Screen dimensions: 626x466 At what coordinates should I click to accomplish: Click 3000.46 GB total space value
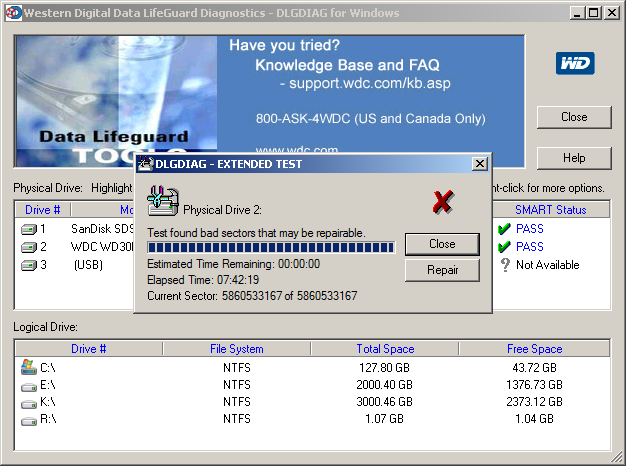(384, 402)
